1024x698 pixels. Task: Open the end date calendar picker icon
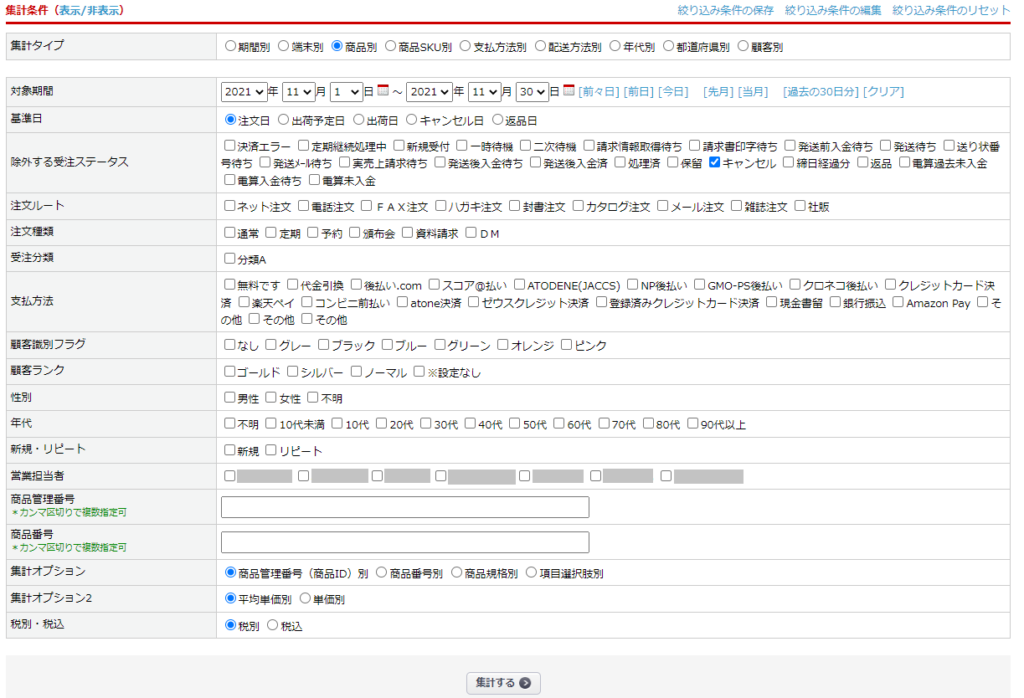click(x=569, y=91)
